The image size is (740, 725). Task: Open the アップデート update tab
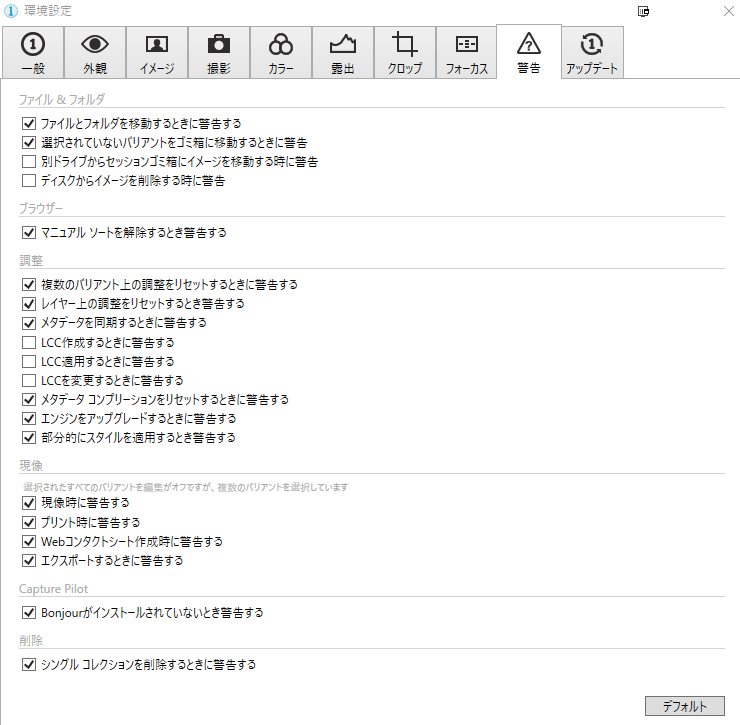(591, 53)
